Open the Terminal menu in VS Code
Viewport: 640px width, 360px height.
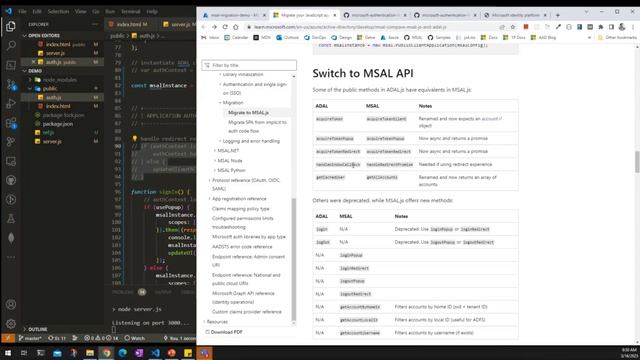coord(131,11)
